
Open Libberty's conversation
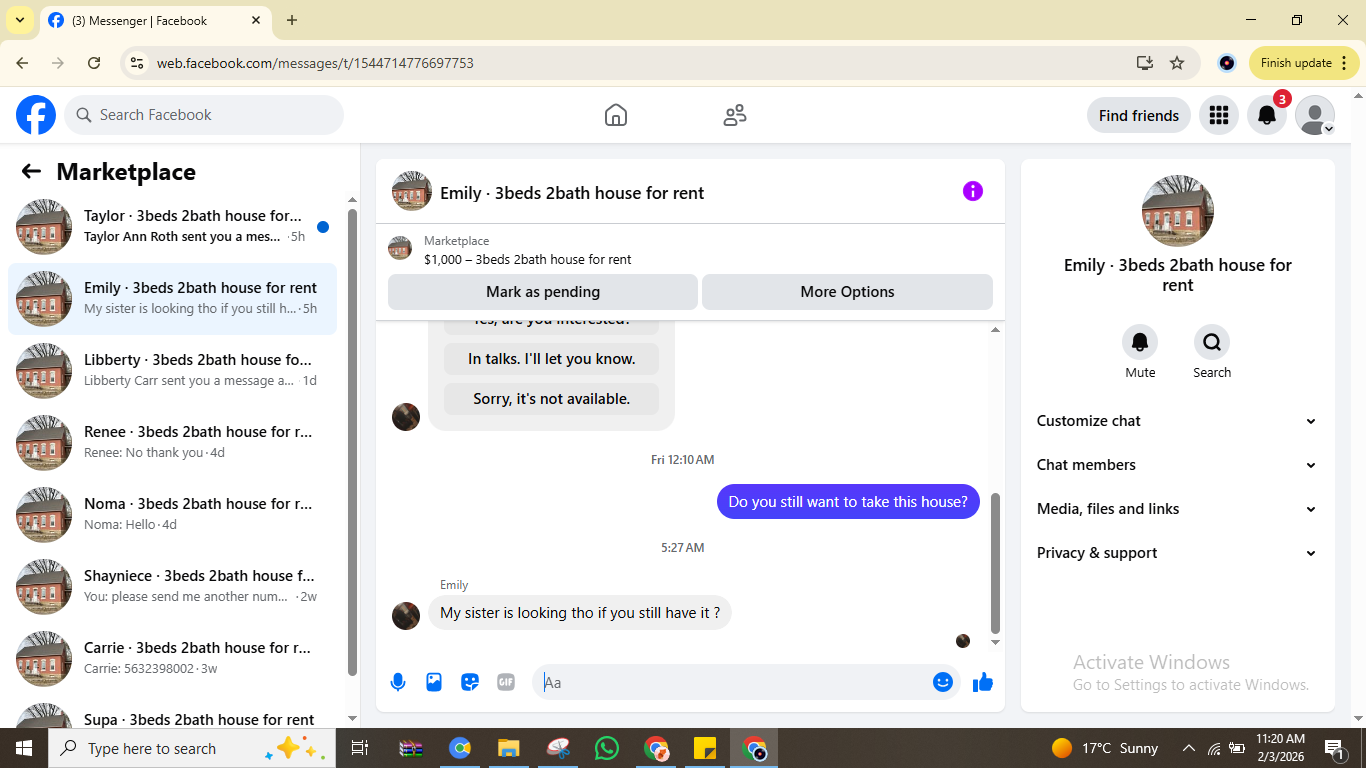[x=172, y=371]
